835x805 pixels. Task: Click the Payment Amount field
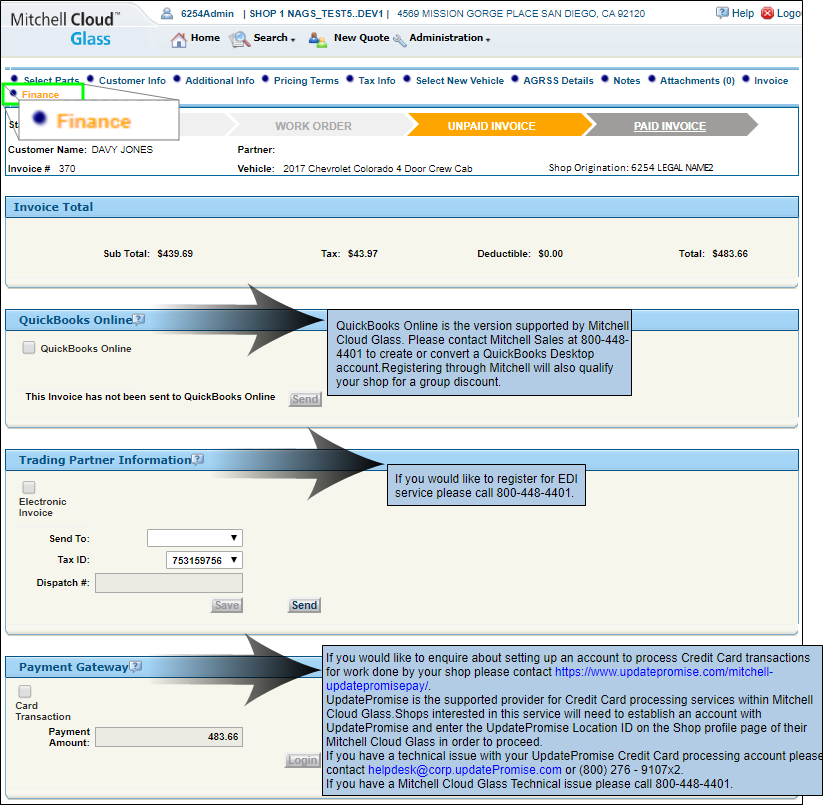tap(168, 737)
